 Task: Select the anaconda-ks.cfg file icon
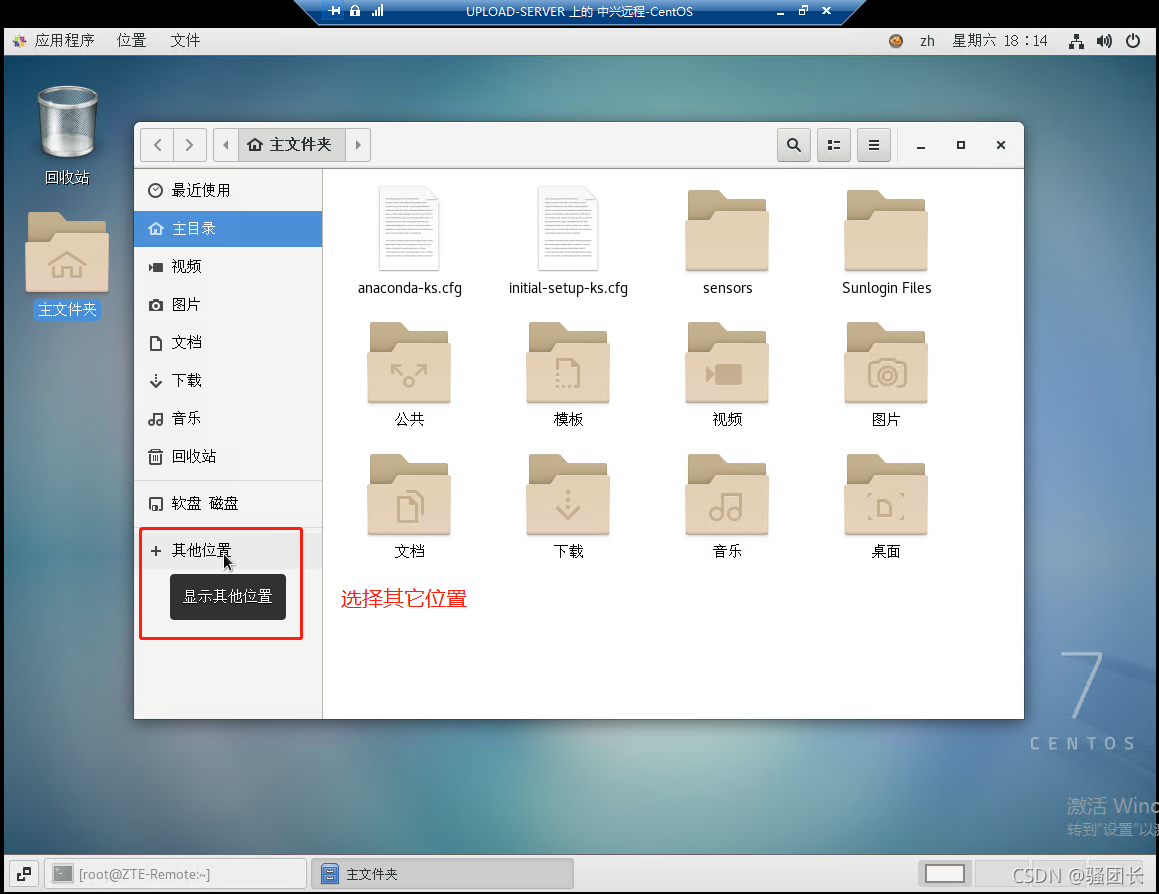pyautogui.click(x=409, y=229)
